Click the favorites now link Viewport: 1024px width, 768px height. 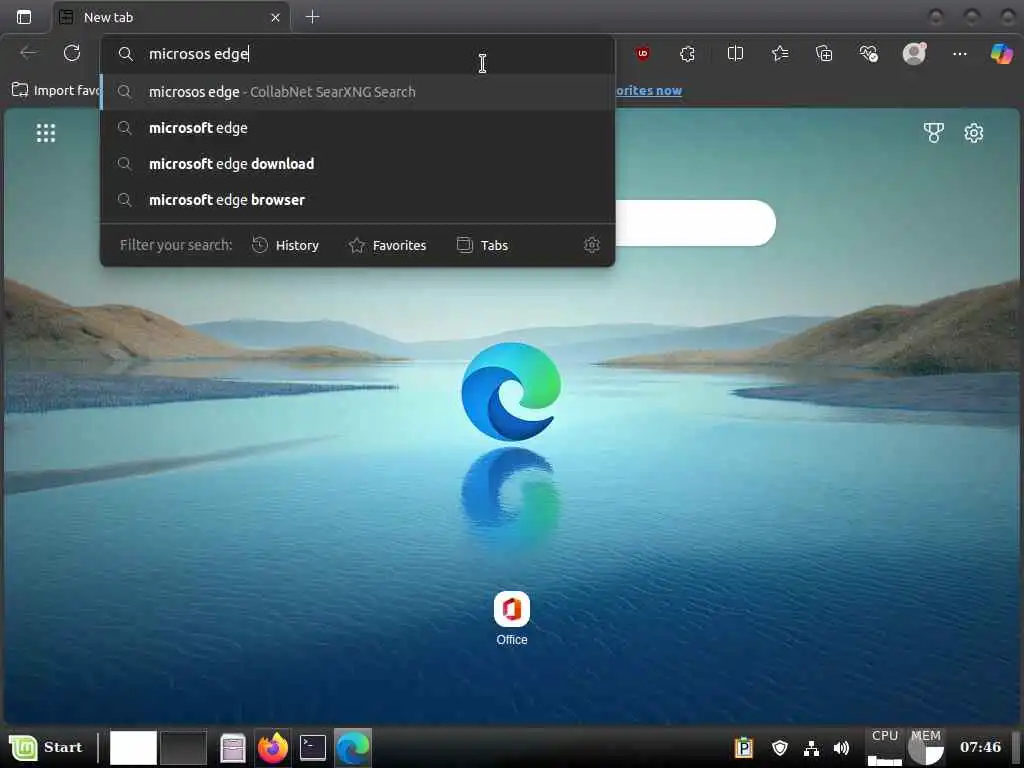point(649,90)
